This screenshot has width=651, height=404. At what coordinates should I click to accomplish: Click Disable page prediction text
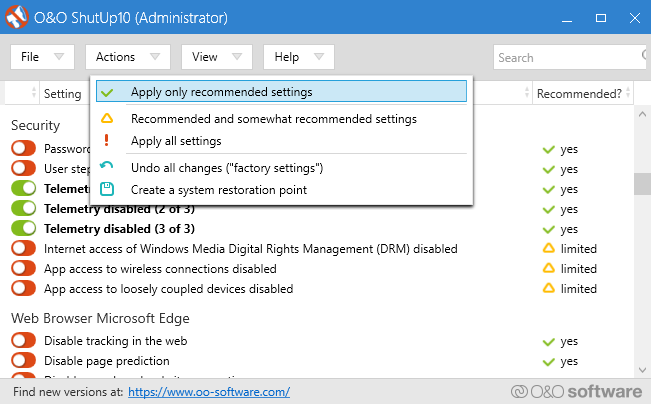107,361
